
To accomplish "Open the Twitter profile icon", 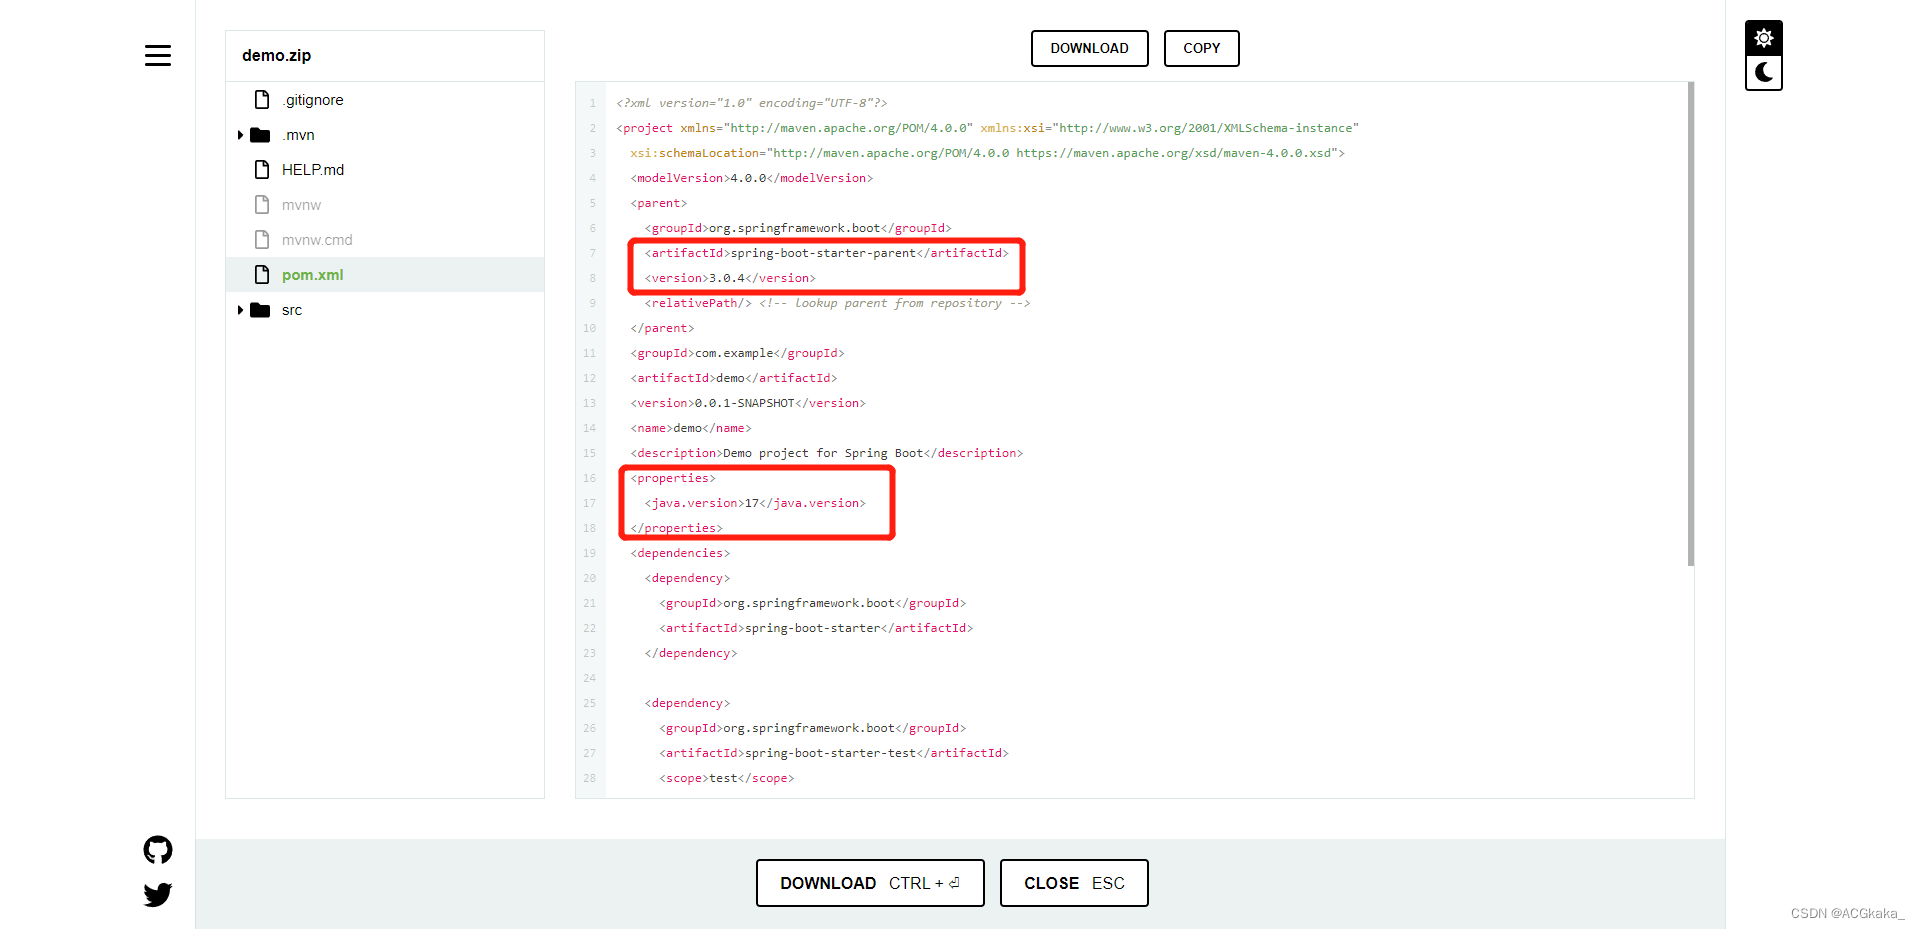I will 157,894.
